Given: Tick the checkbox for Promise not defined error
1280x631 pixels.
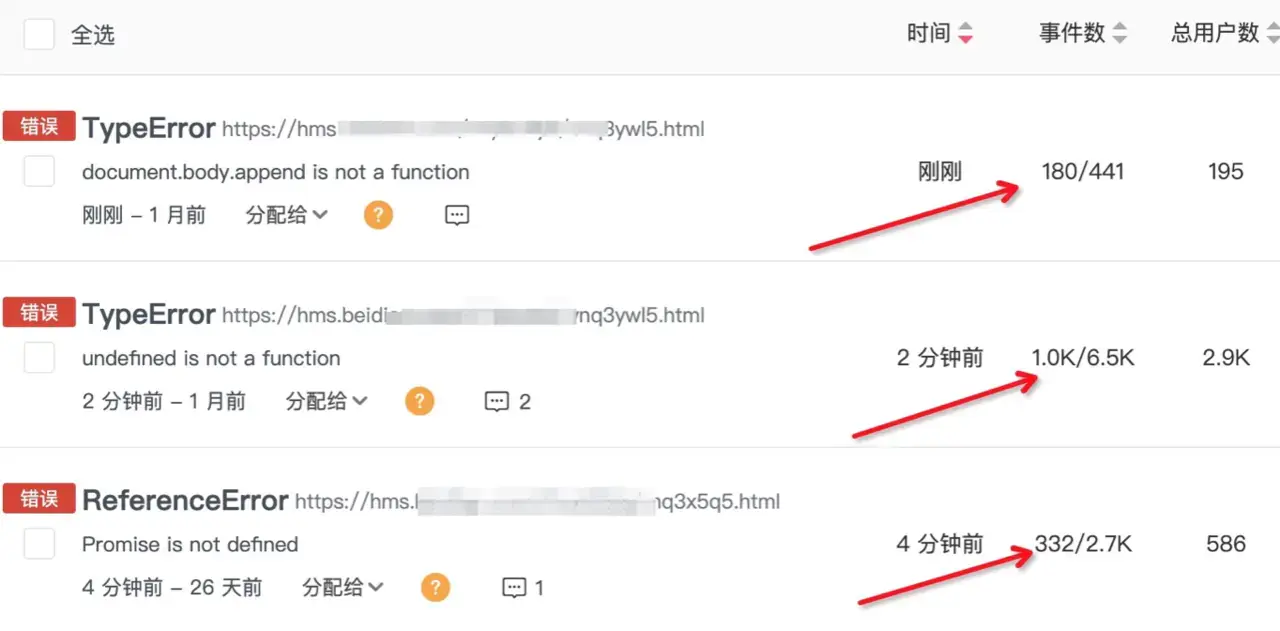Looking at the screenshot, I should pos(39,544).
